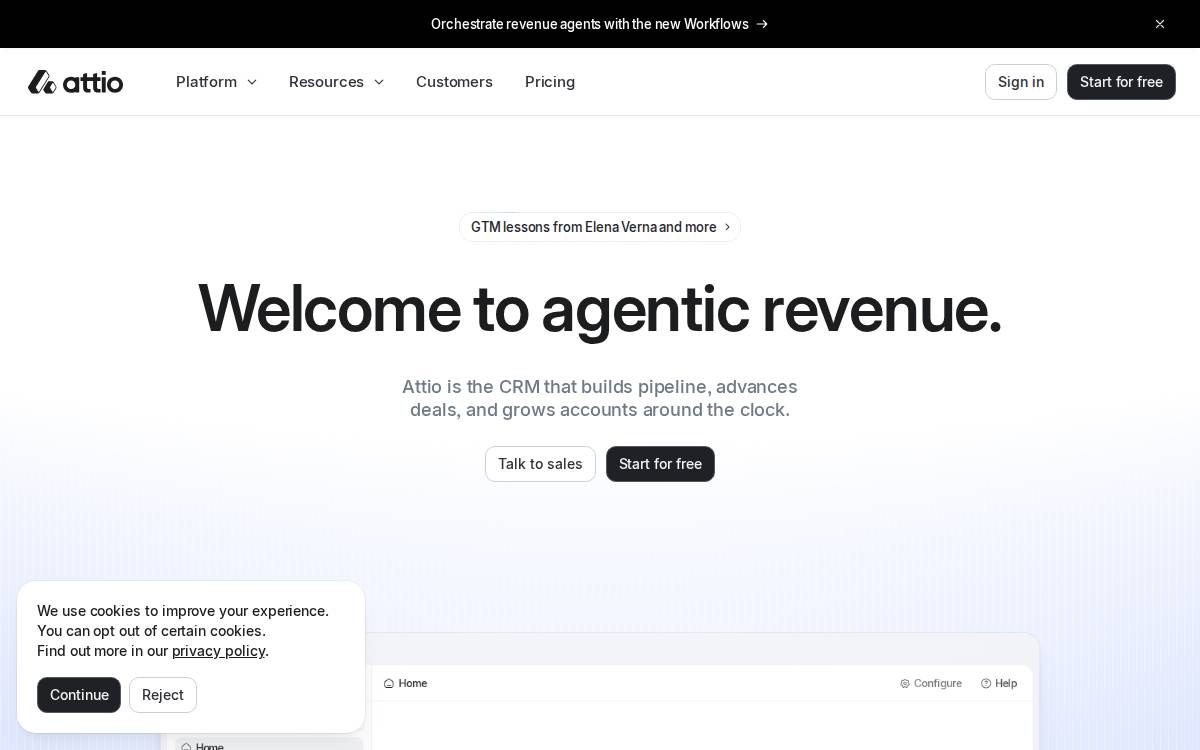
Task: Click the Configure gear icon in preview
Action: tap(905, 684)
